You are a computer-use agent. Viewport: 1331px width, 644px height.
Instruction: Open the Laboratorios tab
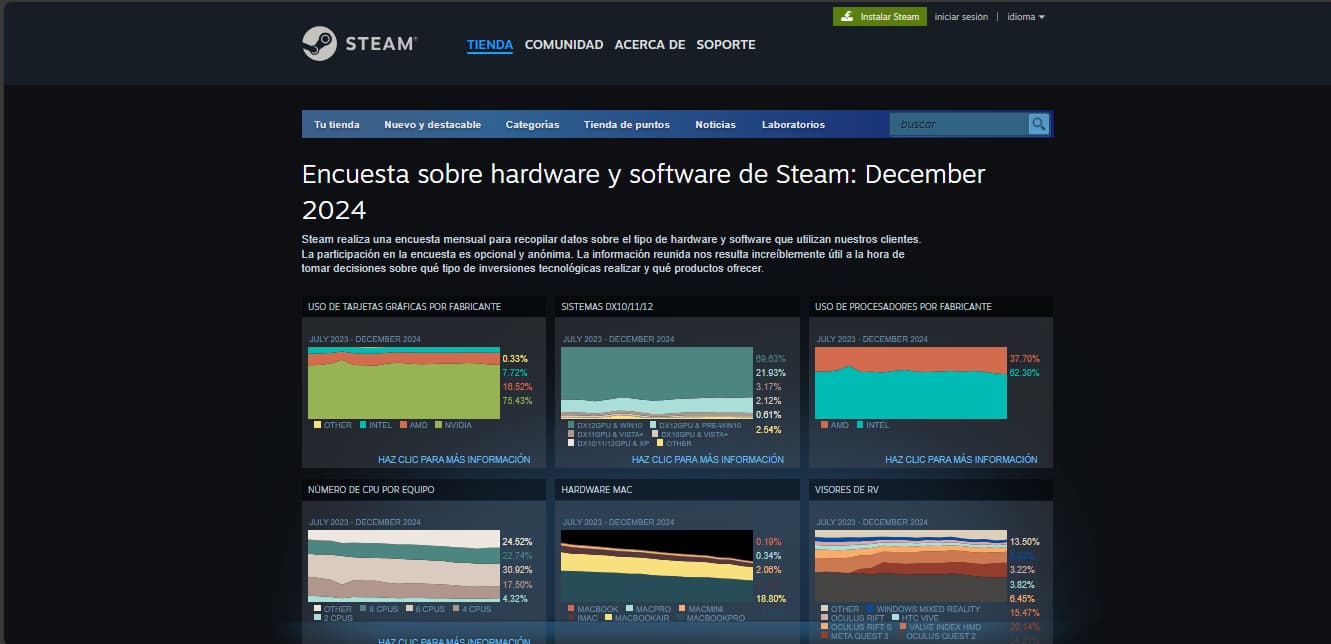[793, 125]
